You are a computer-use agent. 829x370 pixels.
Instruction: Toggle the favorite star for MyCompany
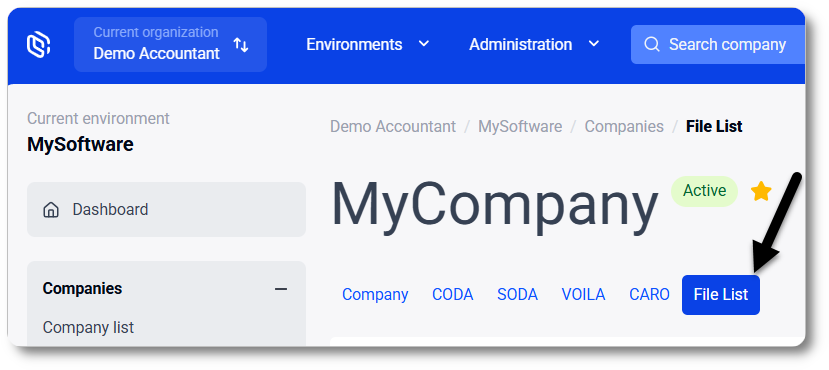click(x=761, y=191)
